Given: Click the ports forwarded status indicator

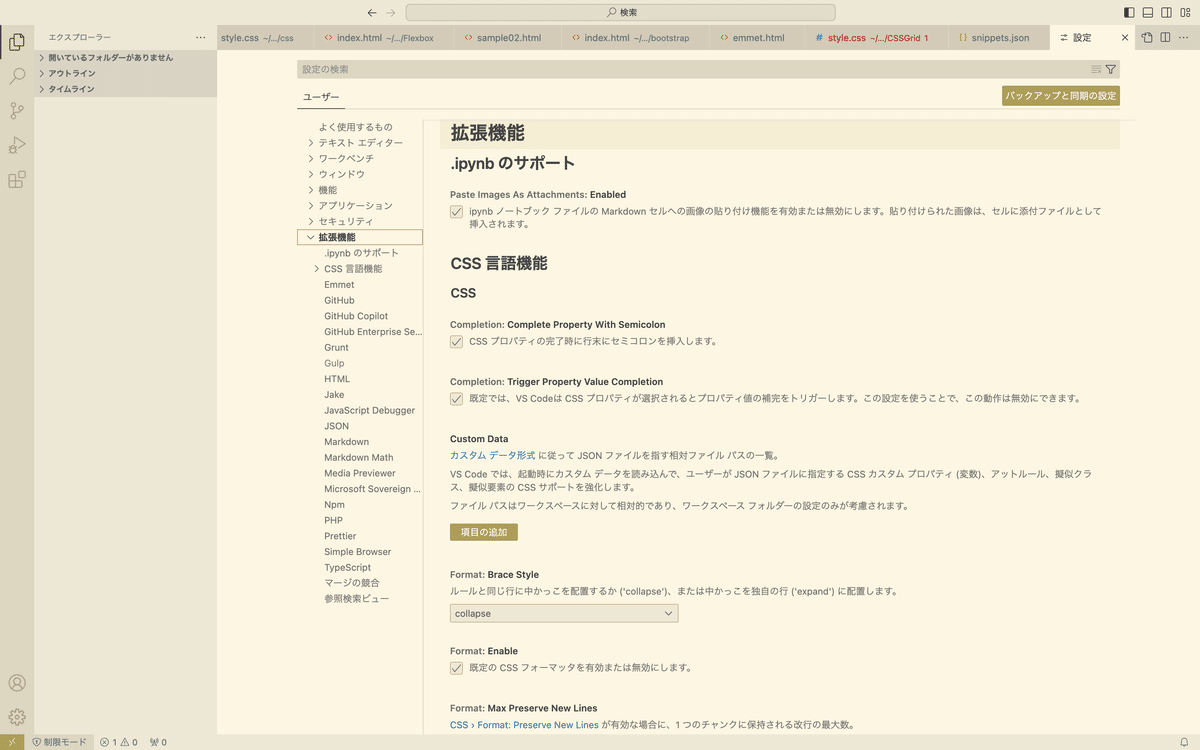Looking at the screenshot, I should pos(157,742).
